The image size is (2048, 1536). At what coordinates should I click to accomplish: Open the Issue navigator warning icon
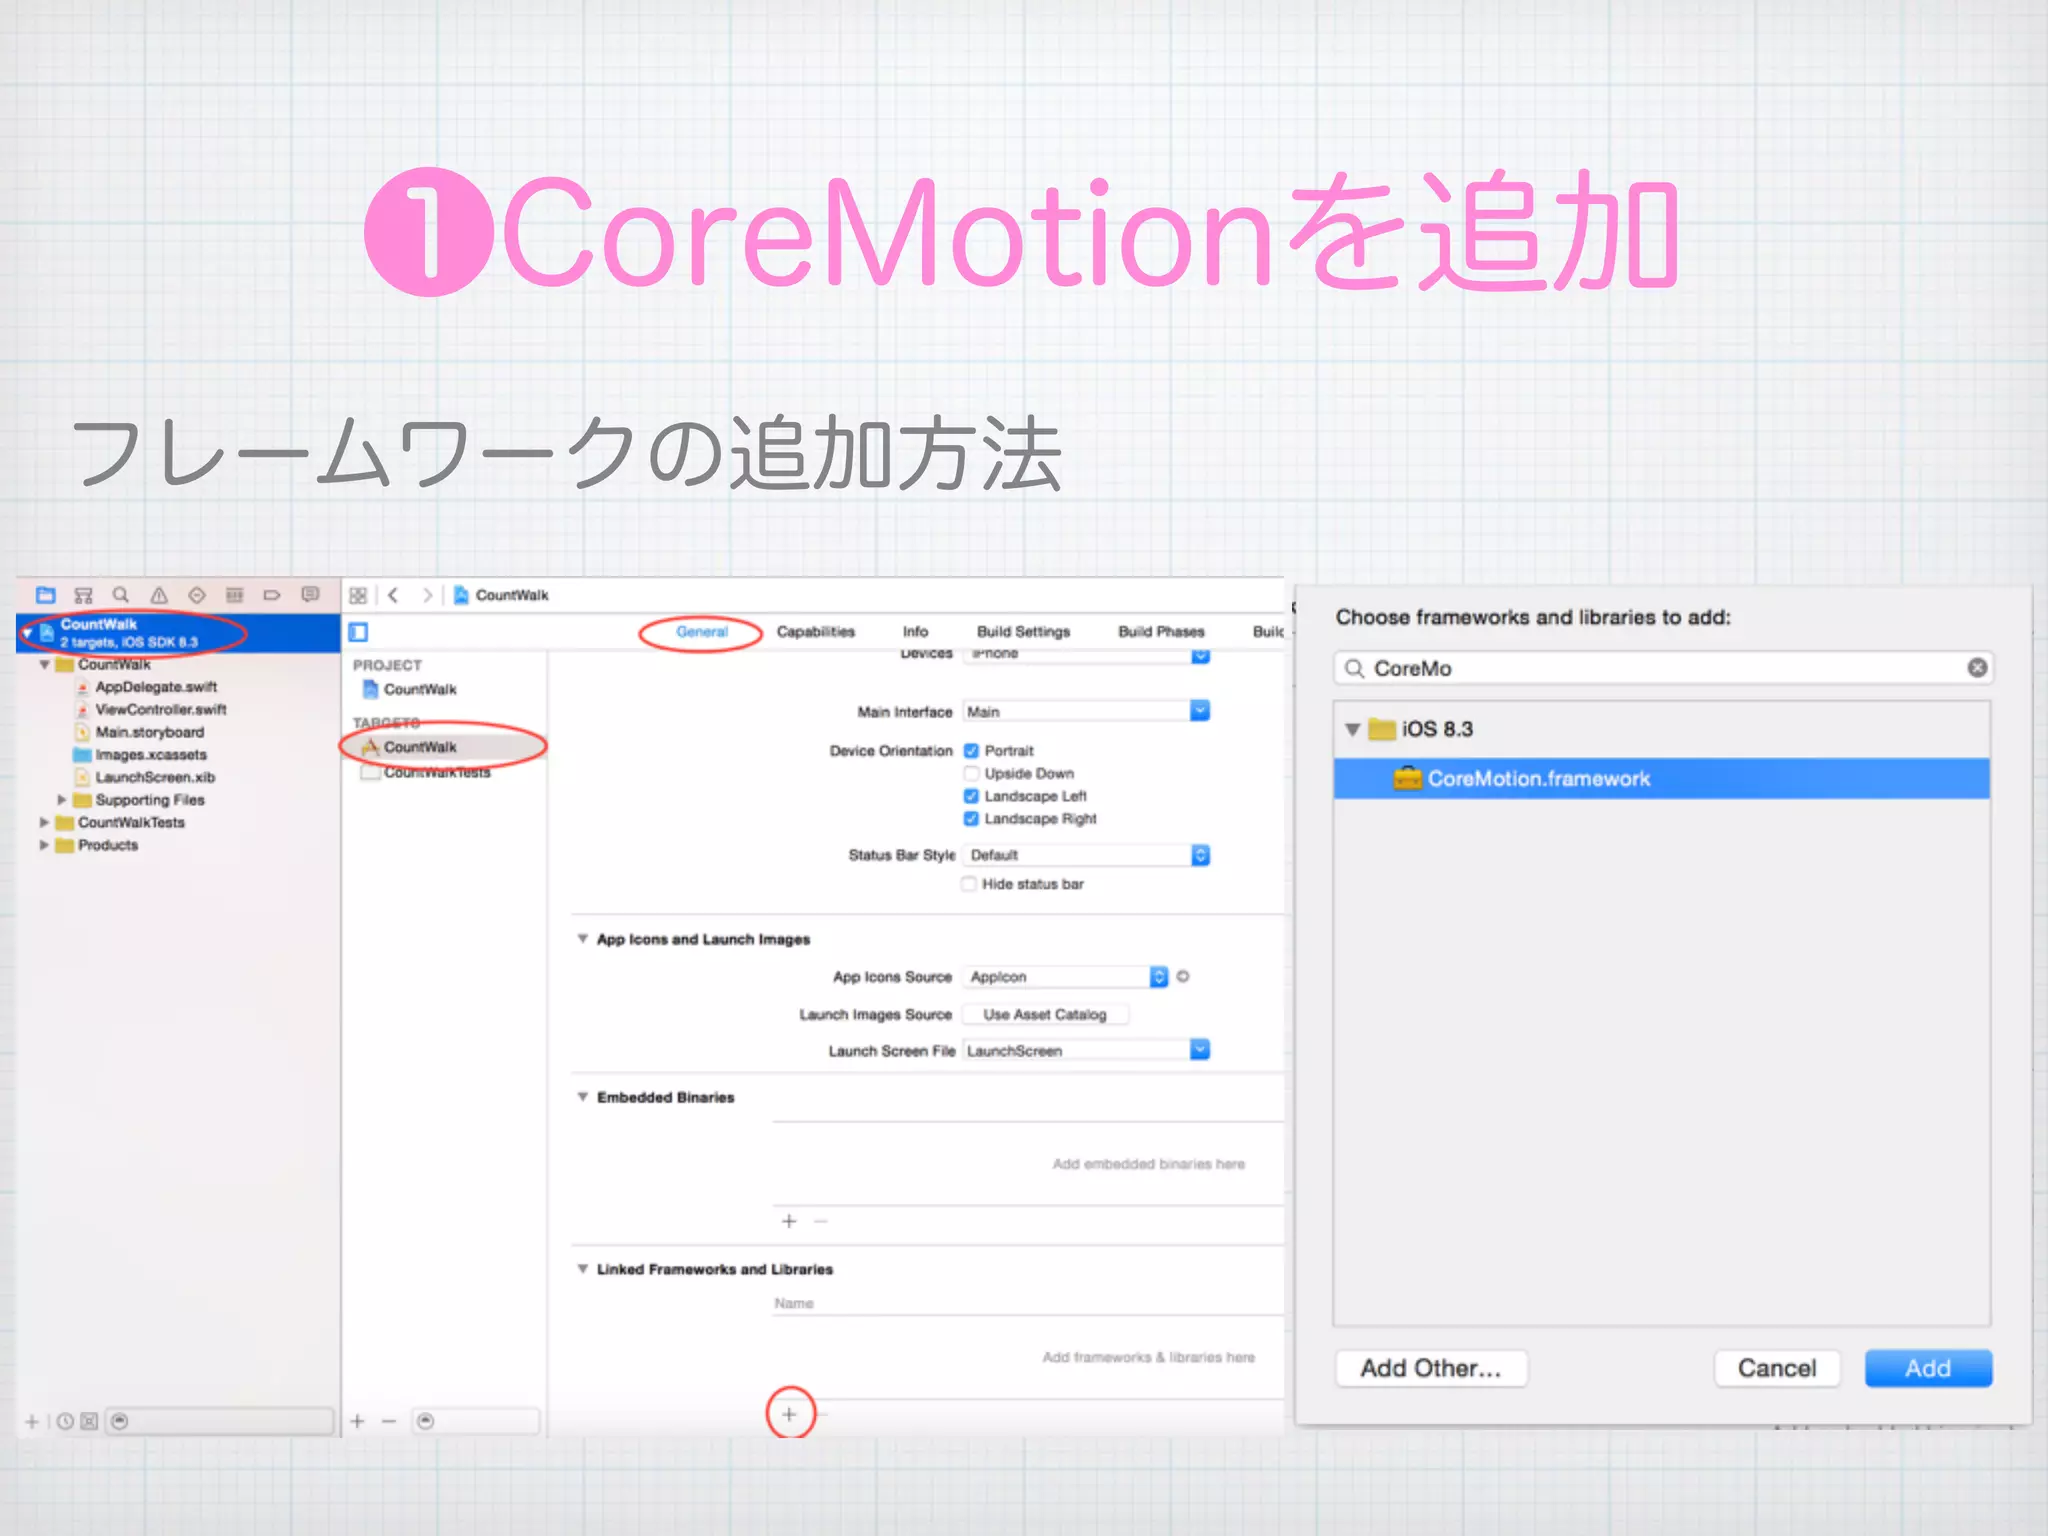tap(159, 595)
